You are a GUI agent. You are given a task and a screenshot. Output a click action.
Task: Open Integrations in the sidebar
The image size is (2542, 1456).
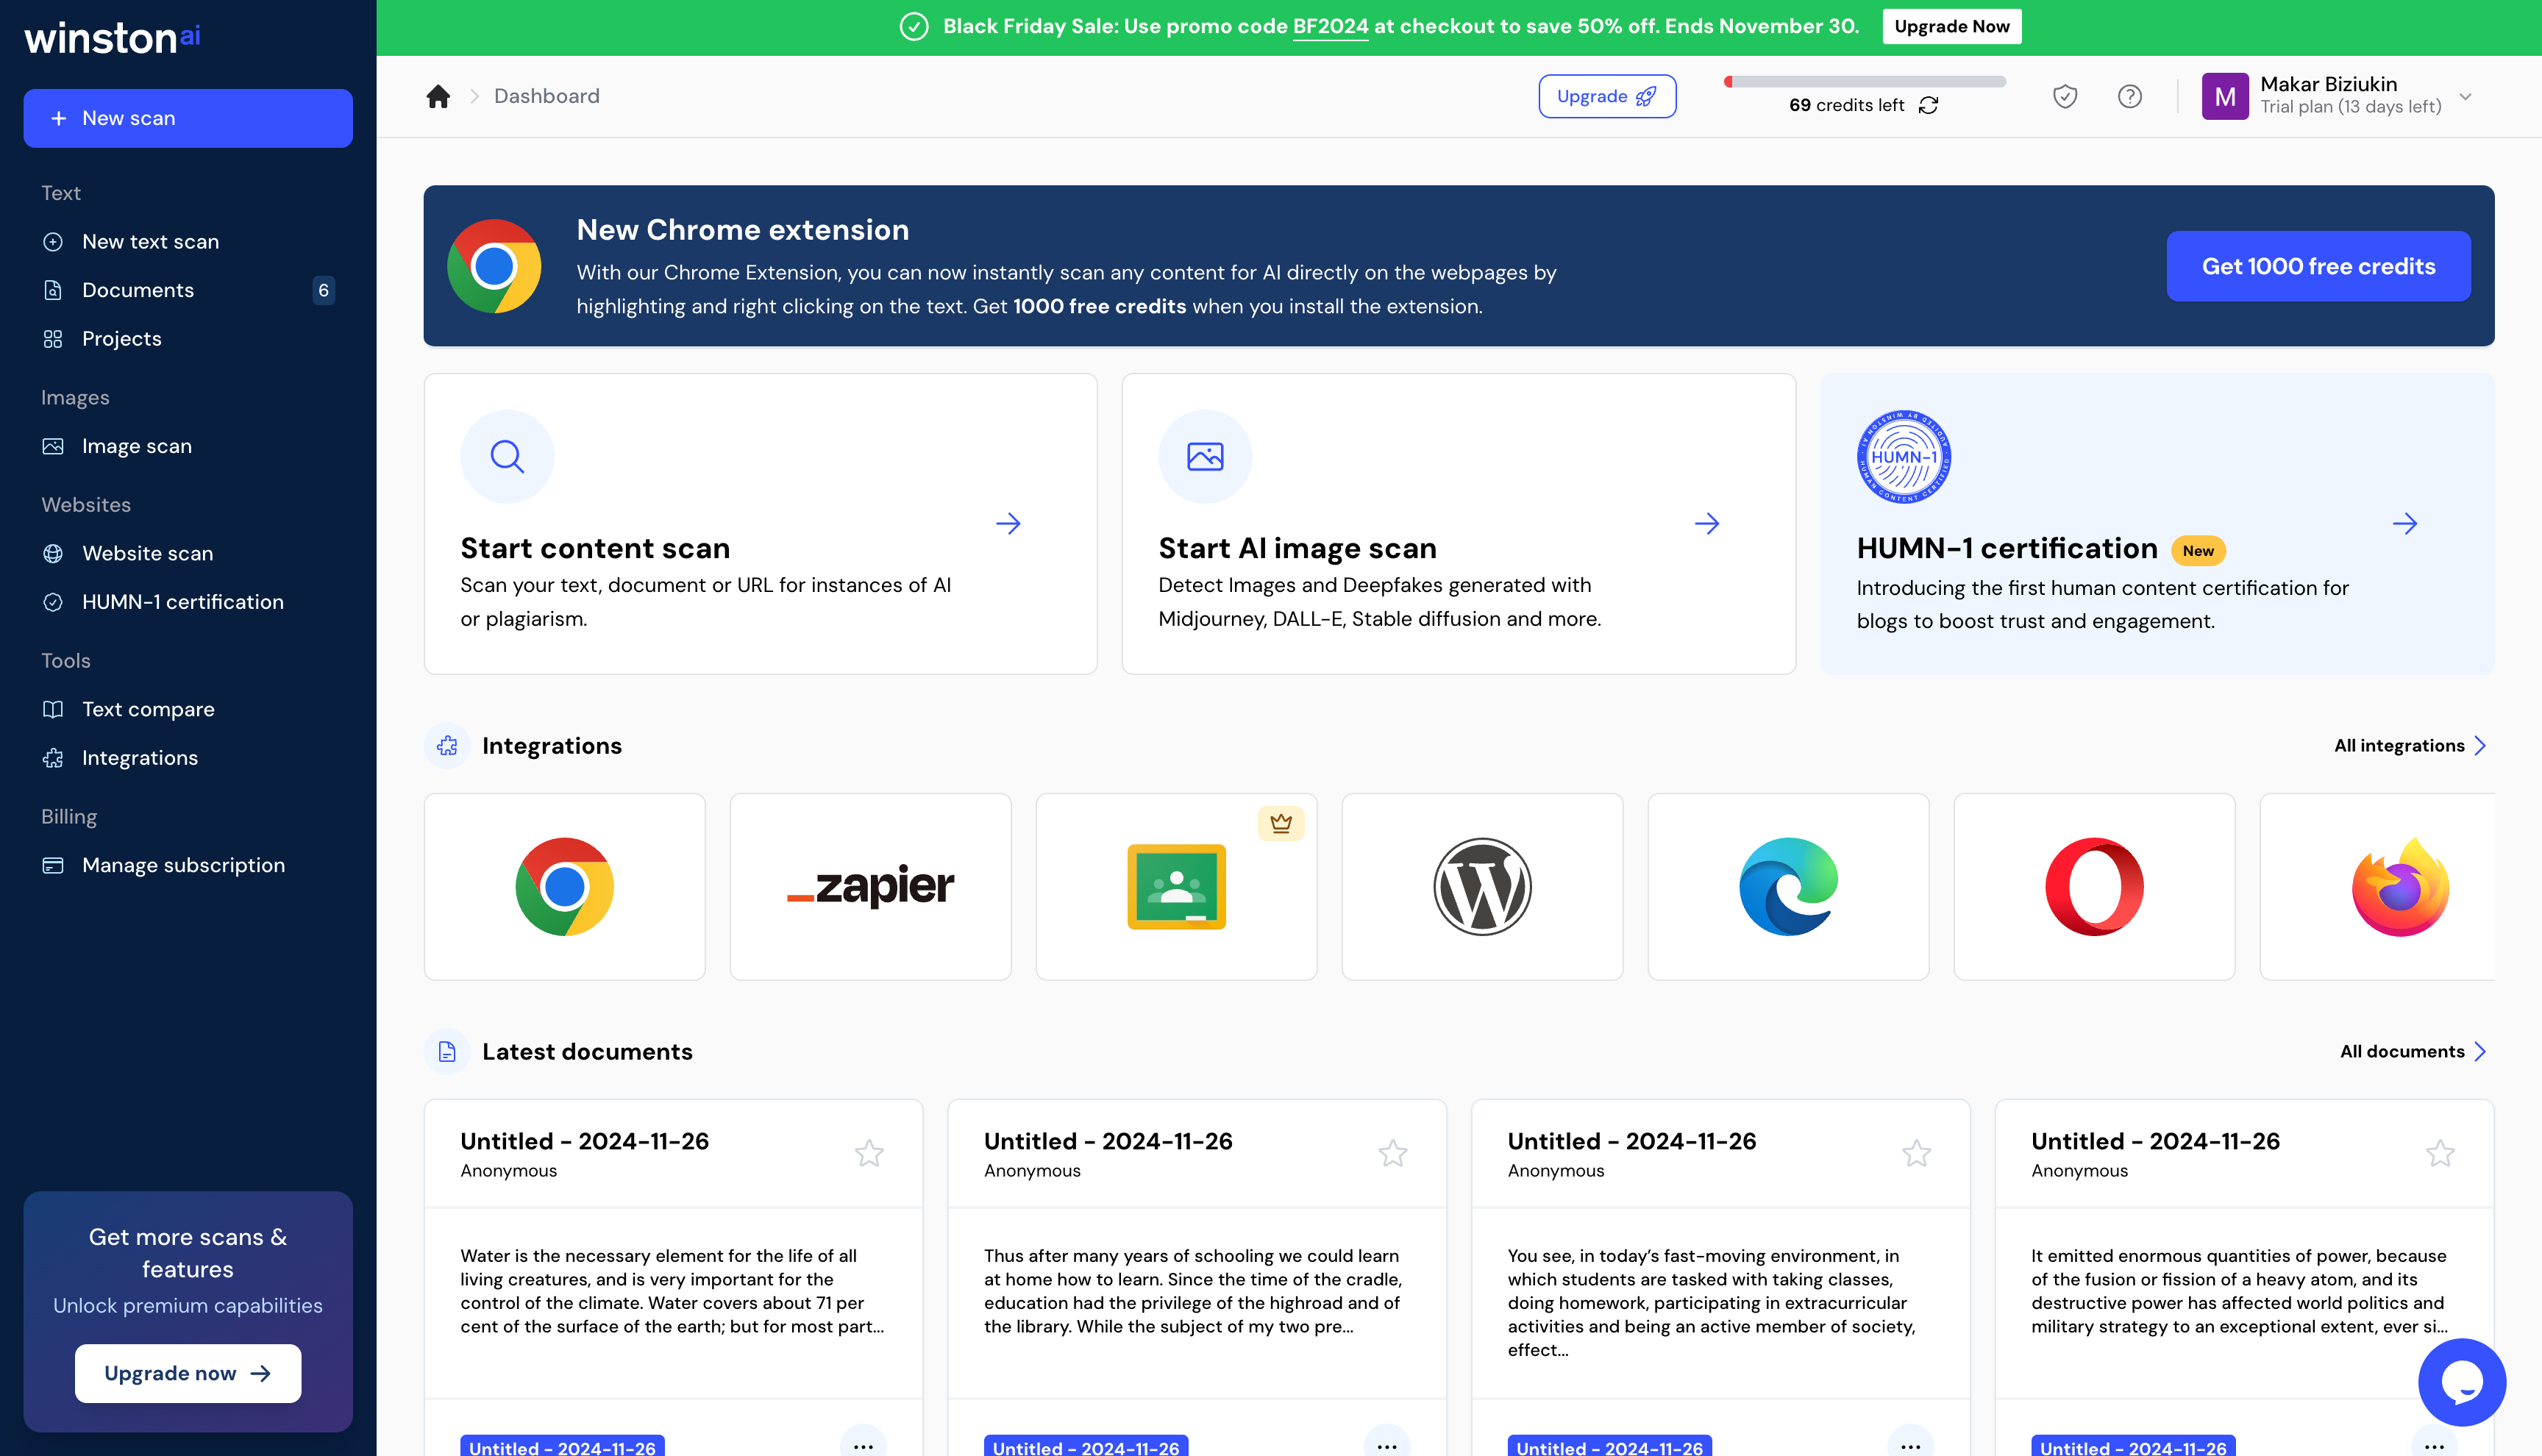pyautogui.click(x=188, y=758)
